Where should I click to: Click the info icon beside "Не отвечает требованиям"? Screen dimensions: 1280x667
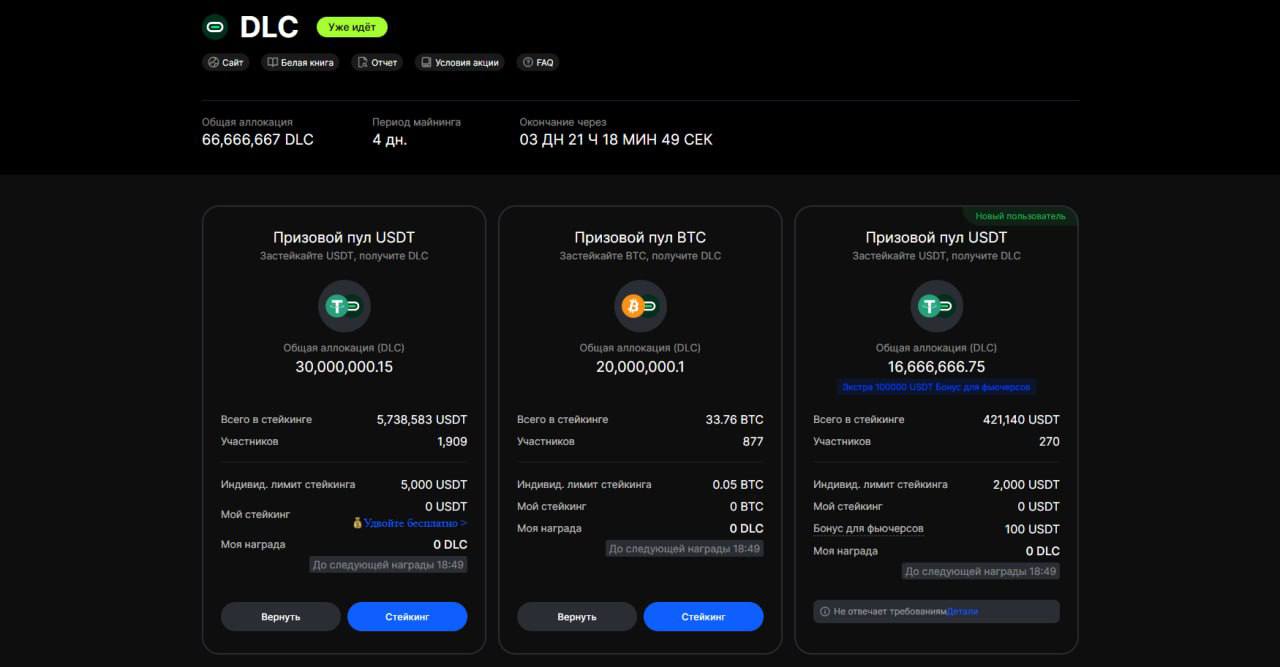pos(825,611)
